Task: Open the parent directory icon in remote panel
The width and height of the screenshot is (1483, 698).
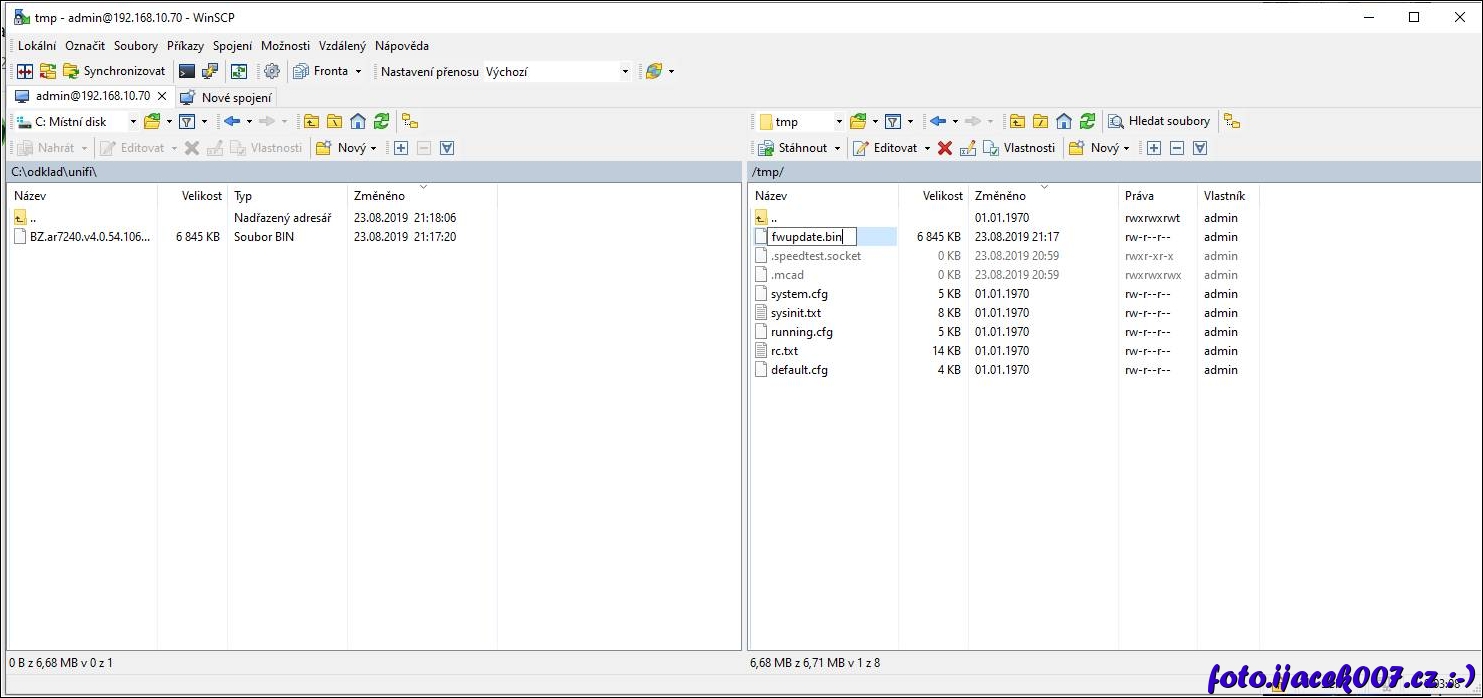Action: (1017, 121)
